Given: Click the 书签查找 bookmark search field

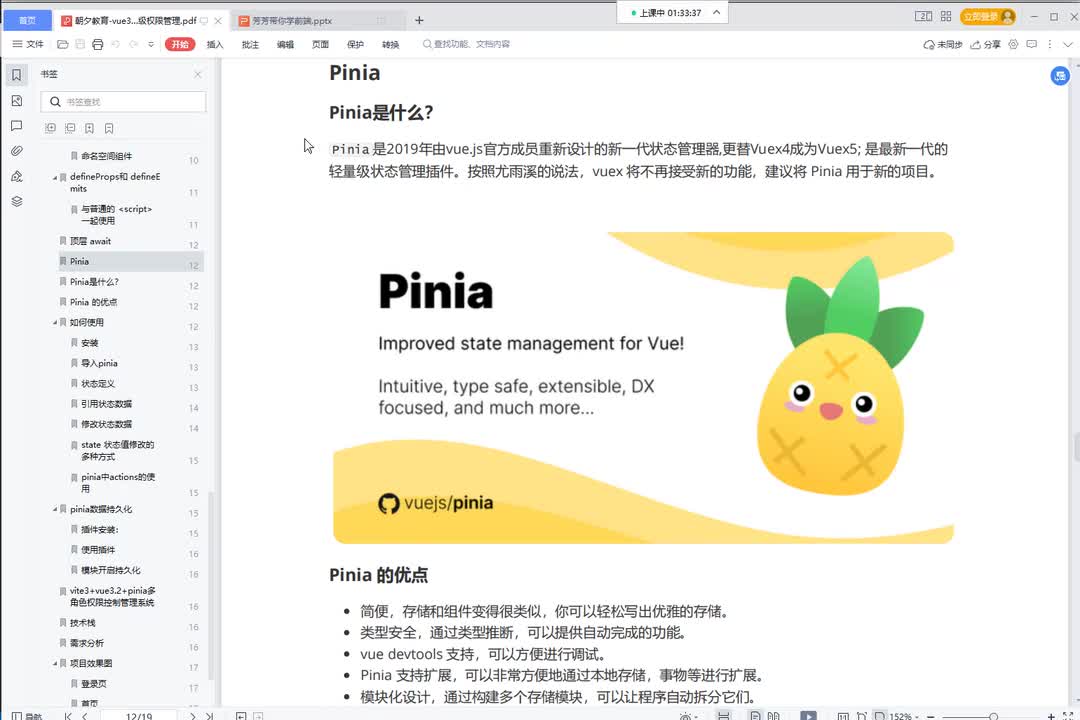Looking at the screenshot, I should pos(123,102).
